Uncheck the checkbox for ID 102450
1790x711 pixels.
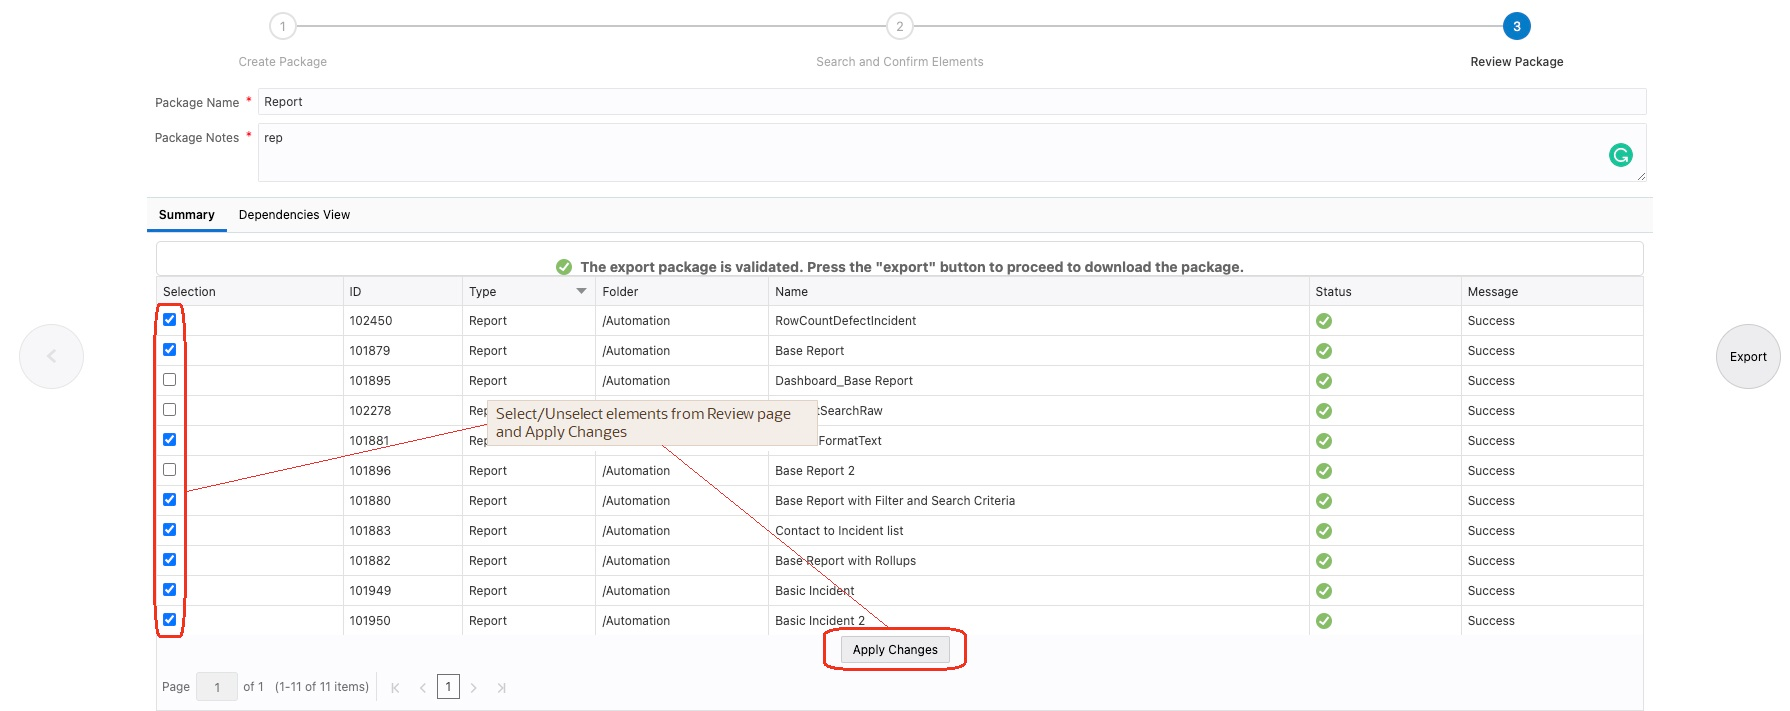pyautogui.click(x=170, y=320)
